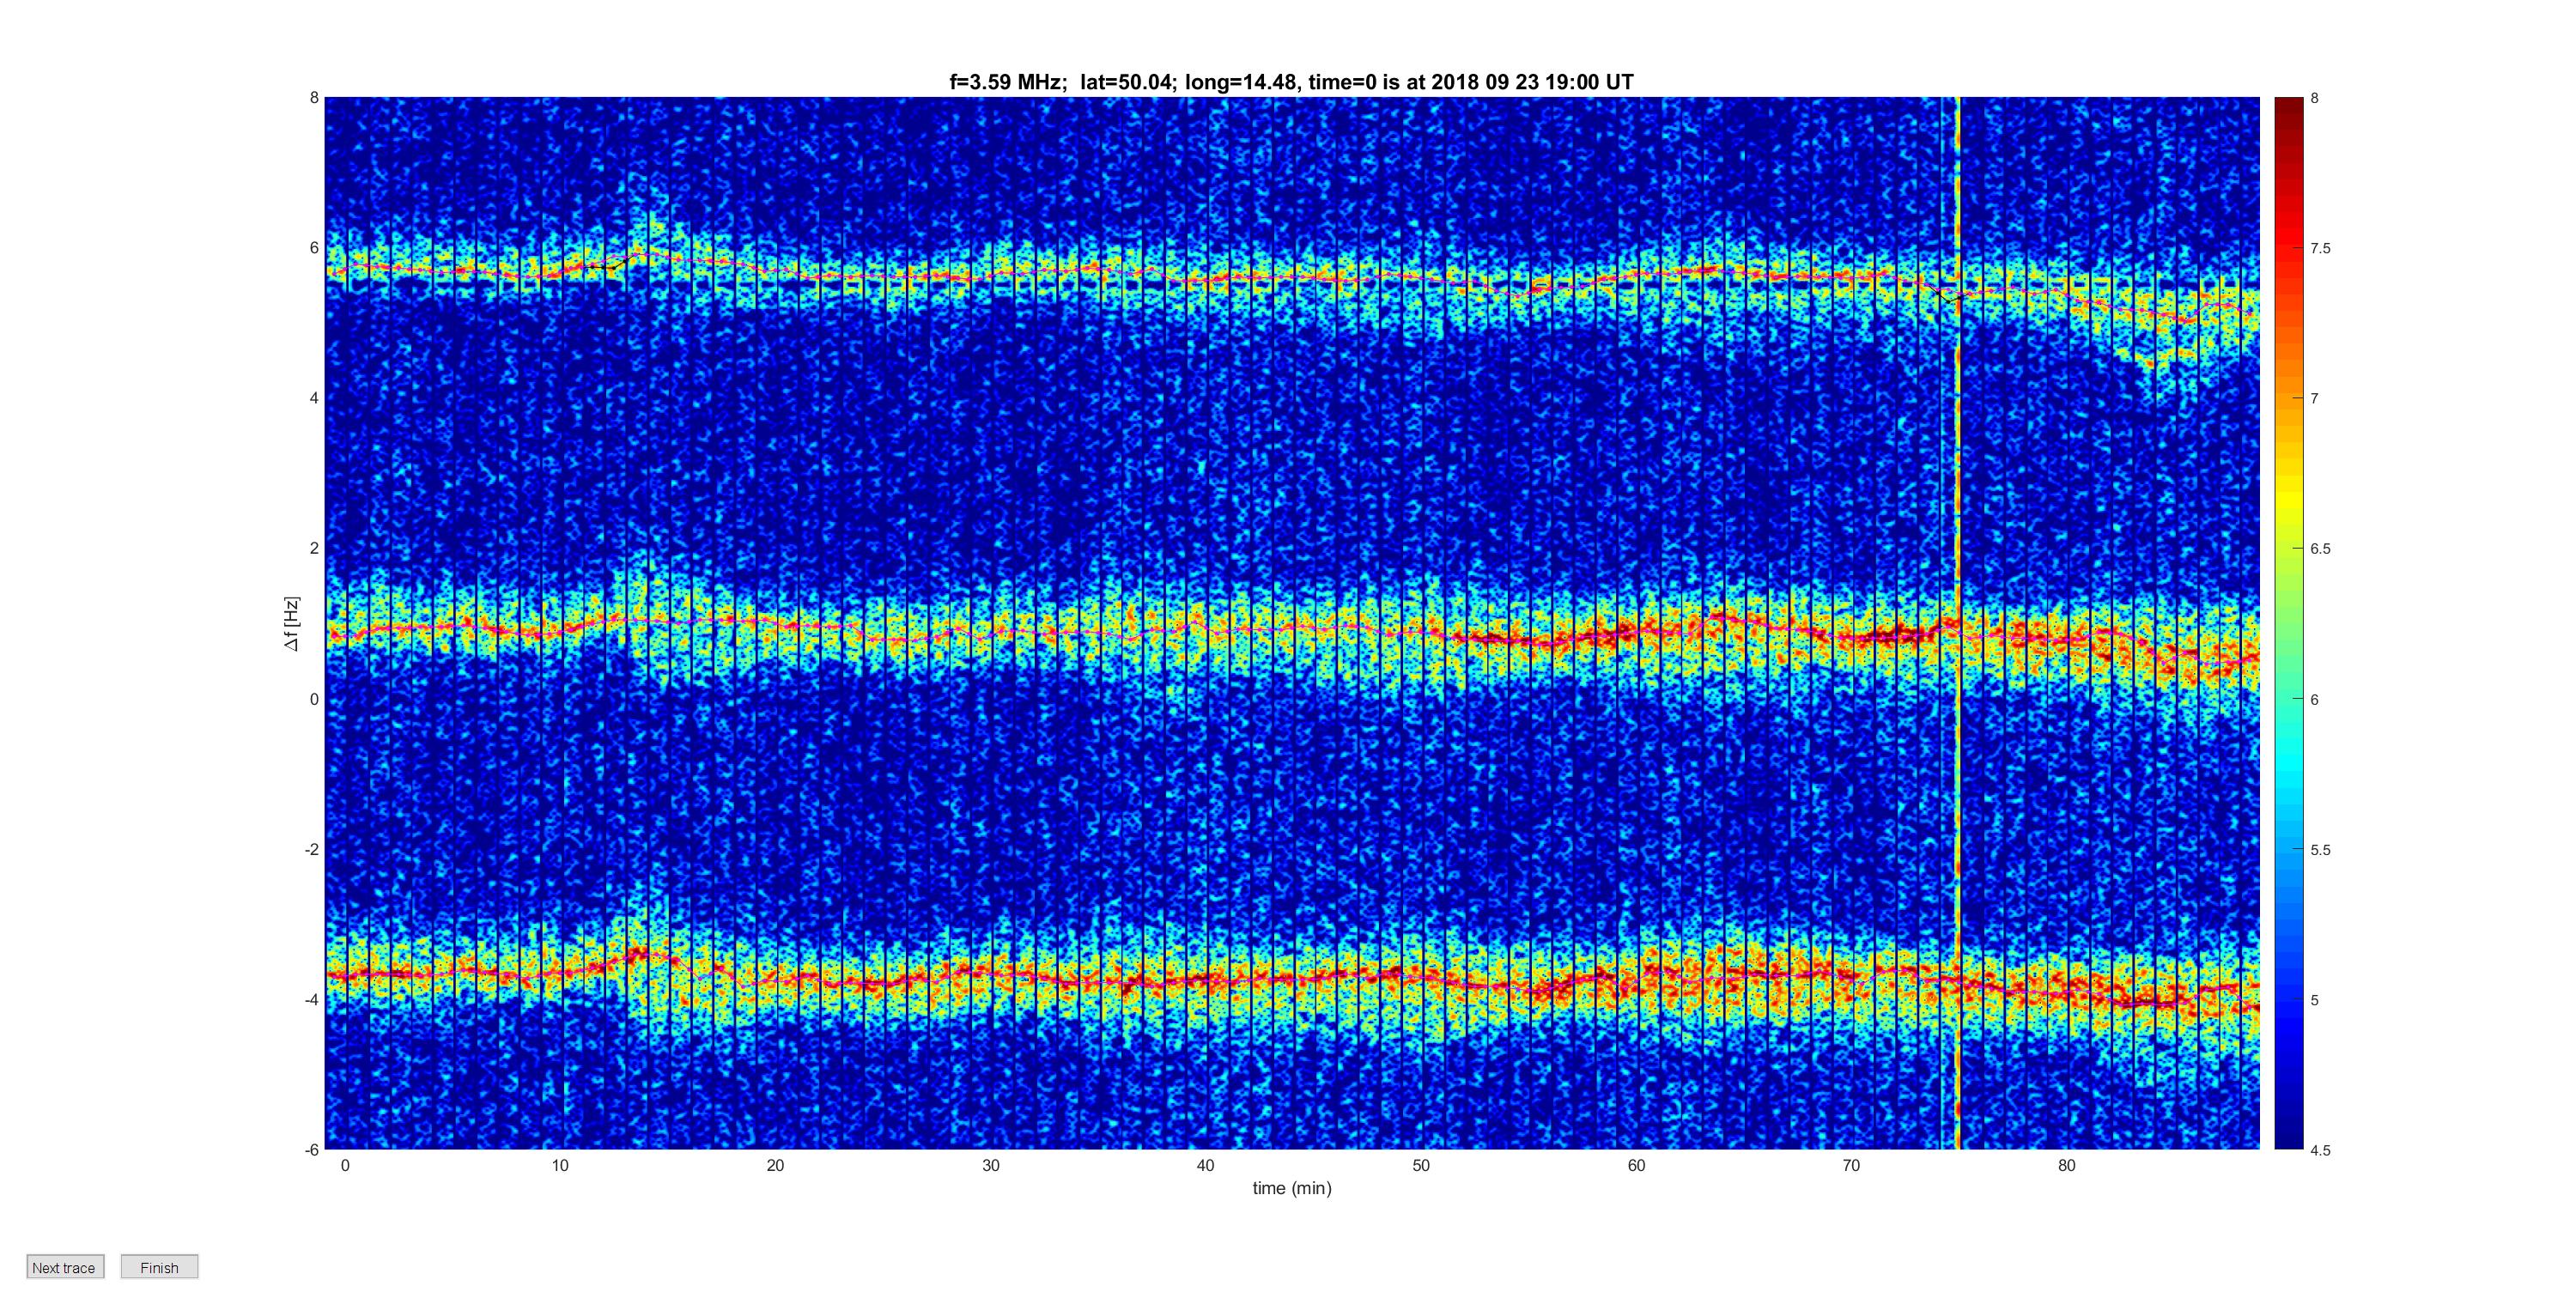Click the vertical yellow interference line near minute 75
2576x1292 pixels.
point(1957,623)
